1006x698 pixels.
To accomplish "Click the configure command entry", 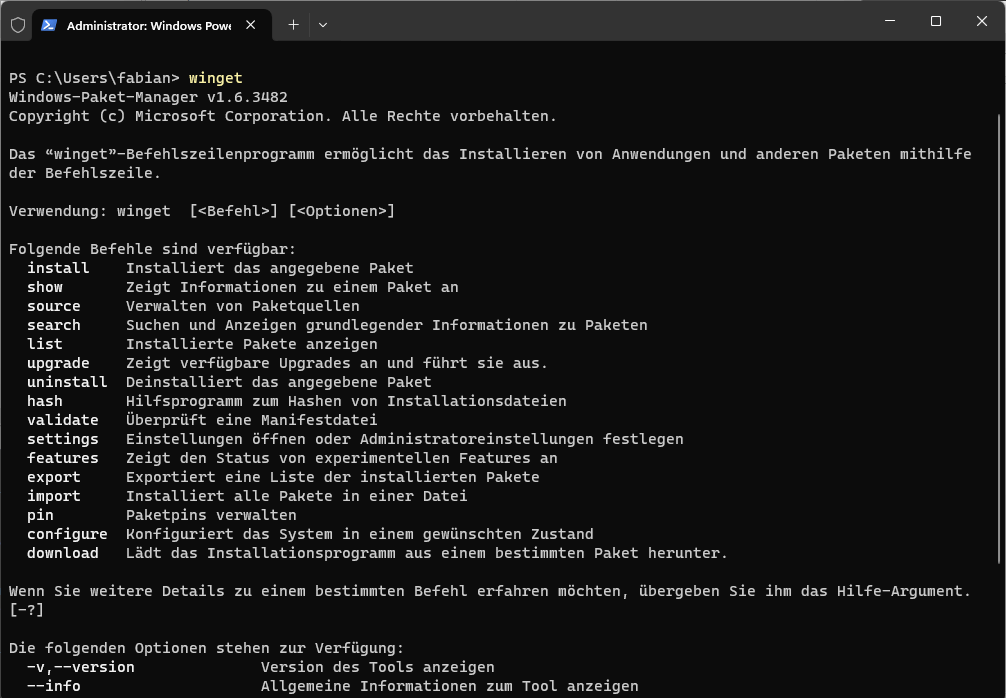I will click(x=66, y=534).
